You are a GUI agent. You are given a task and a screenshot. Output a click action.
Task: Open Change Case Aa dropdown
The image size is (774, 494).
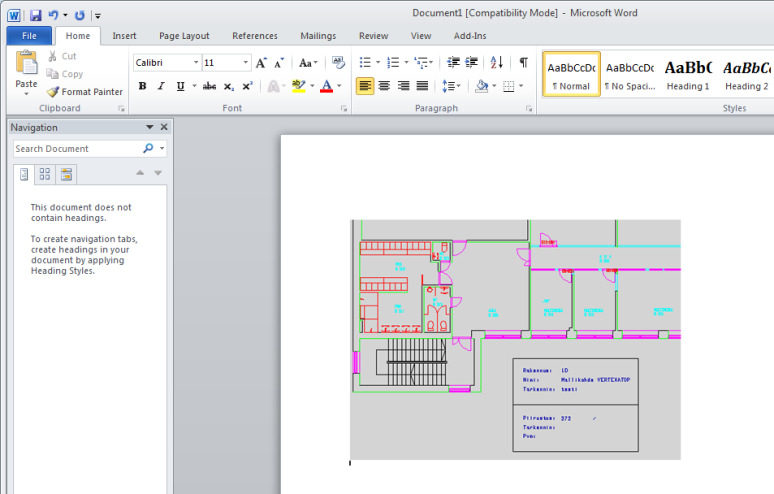[x=308, y=63]
